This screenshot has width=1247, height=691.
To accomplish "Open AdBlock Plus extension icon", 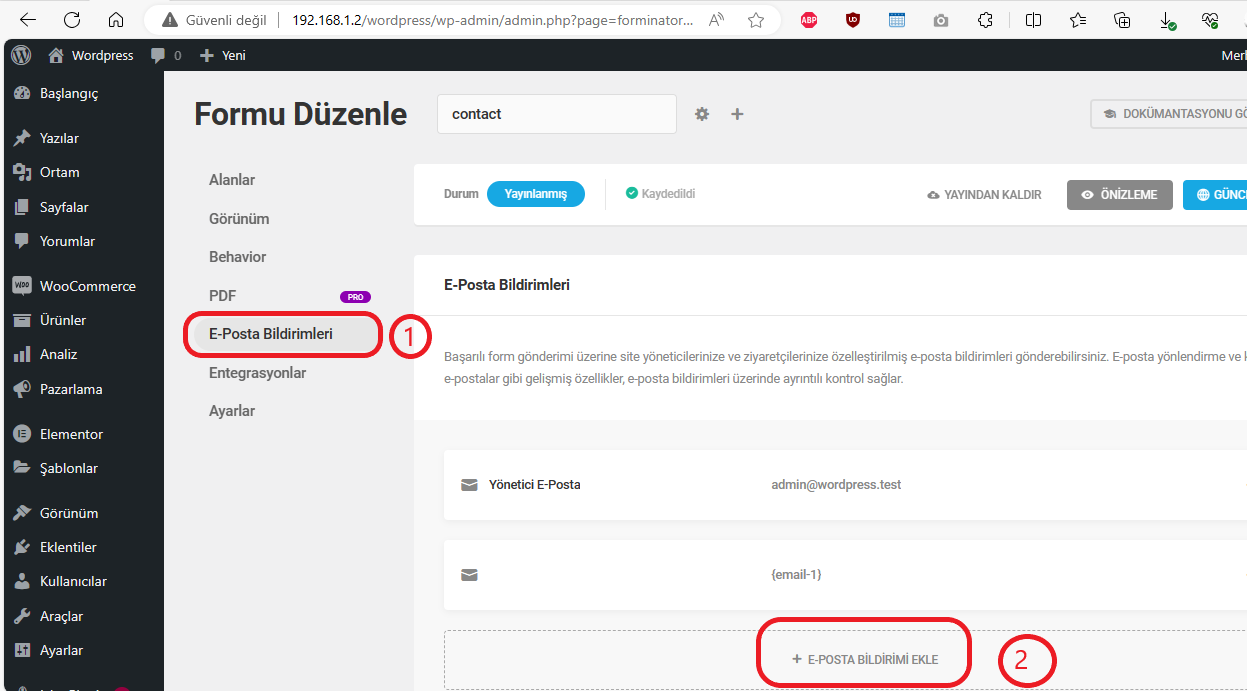I will click(x=809, y=20).
